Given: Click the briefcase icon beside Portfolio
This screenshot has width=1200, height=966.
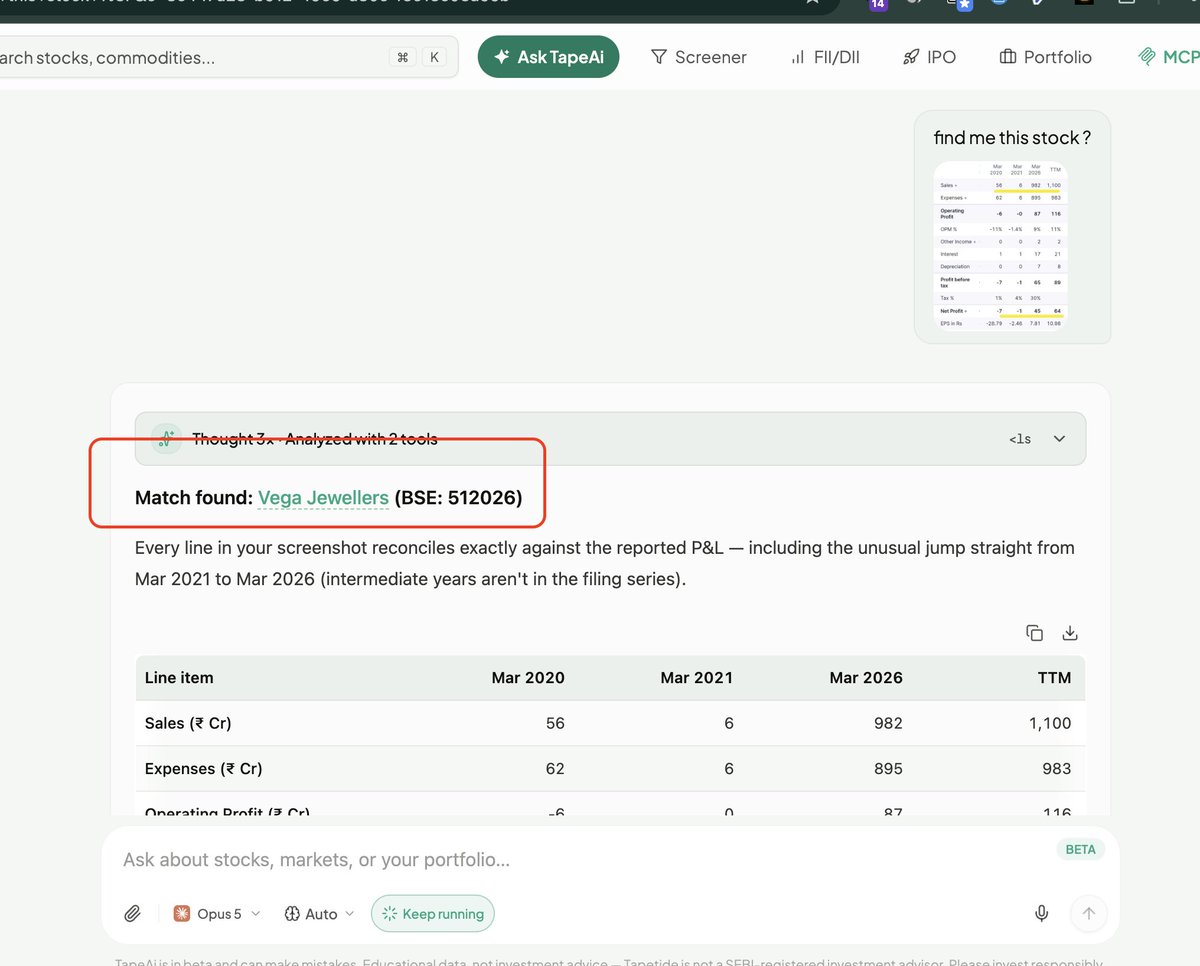Looking at the screenshot, I should click(x=1008, y=57).
